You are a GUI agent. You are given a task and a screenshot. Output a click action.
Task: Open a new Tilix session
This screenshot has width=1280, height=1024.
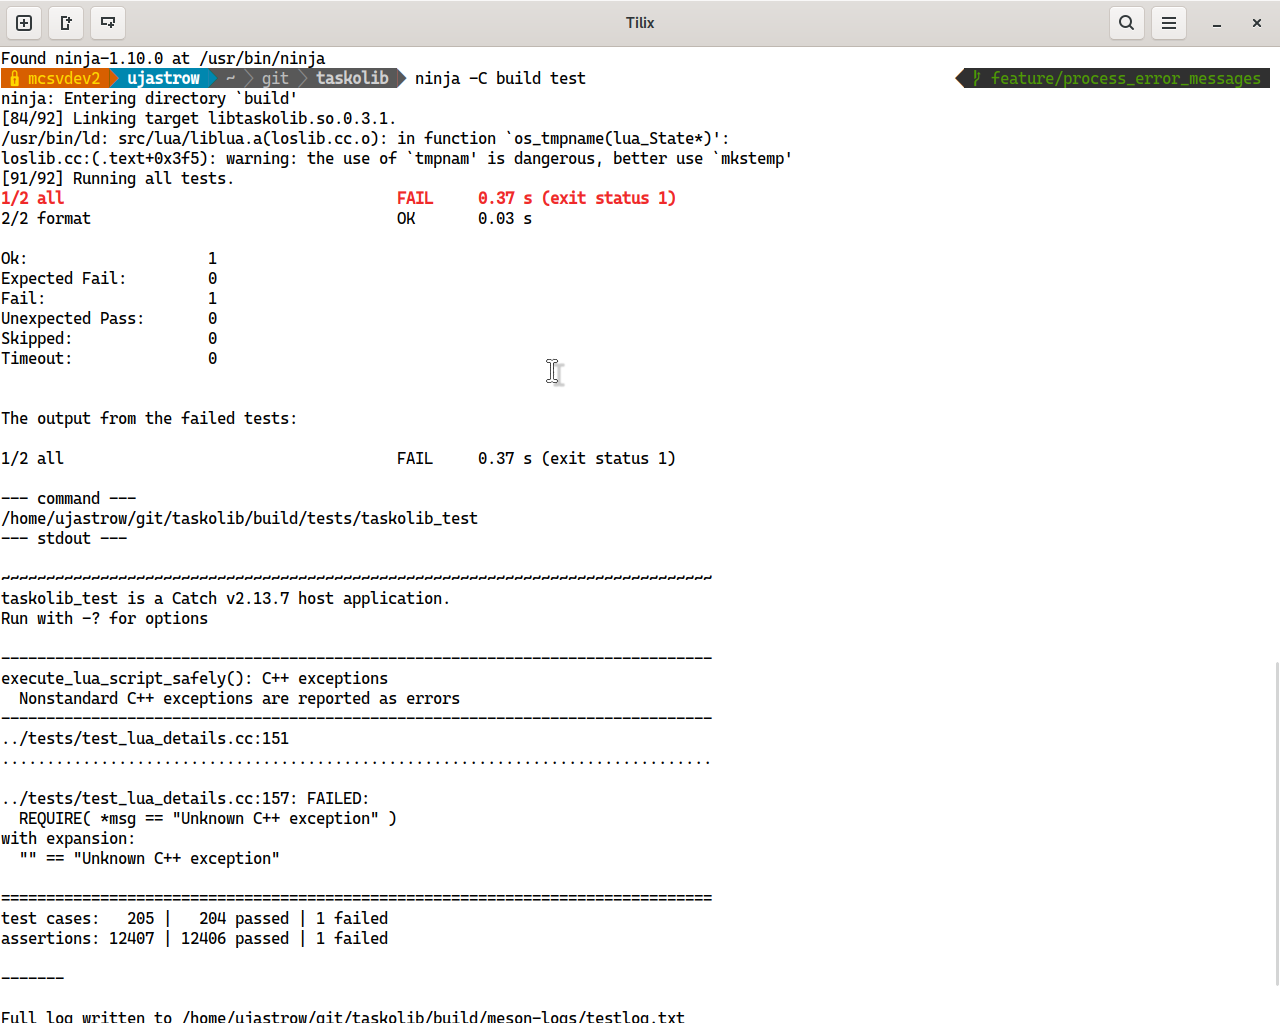[24, 23]
